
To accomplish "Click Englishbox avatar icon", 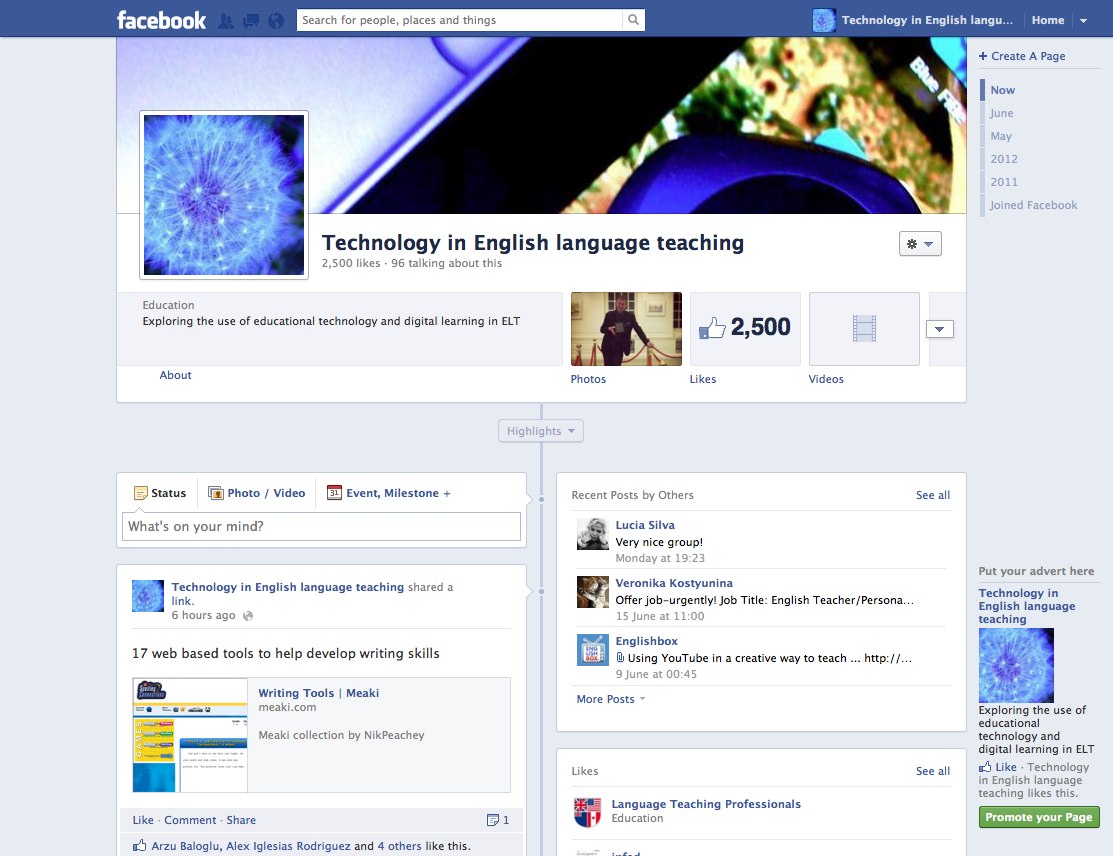I will tap(593, 650).
